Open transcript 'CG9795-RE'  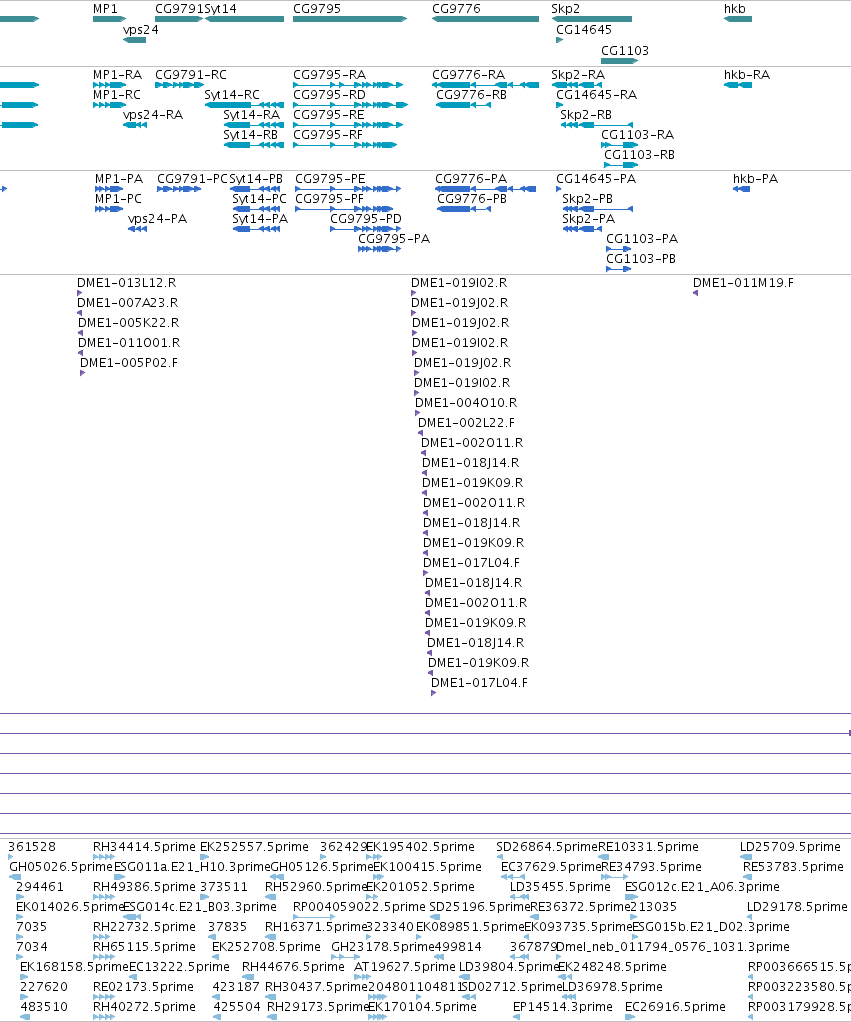[329, 115]
